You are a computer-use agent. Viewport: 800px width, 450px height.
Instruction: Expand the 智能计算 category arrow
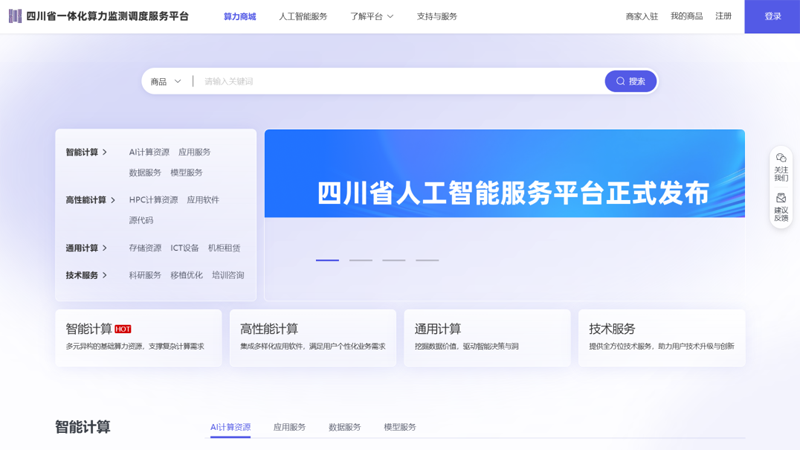tap(105, 153)
